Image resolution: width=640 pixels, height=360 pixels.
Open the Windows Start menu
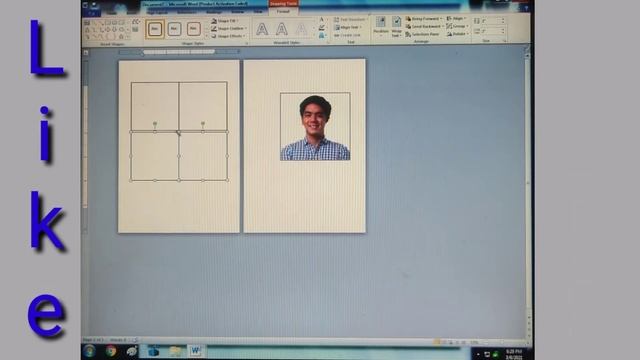coord(89,351)
